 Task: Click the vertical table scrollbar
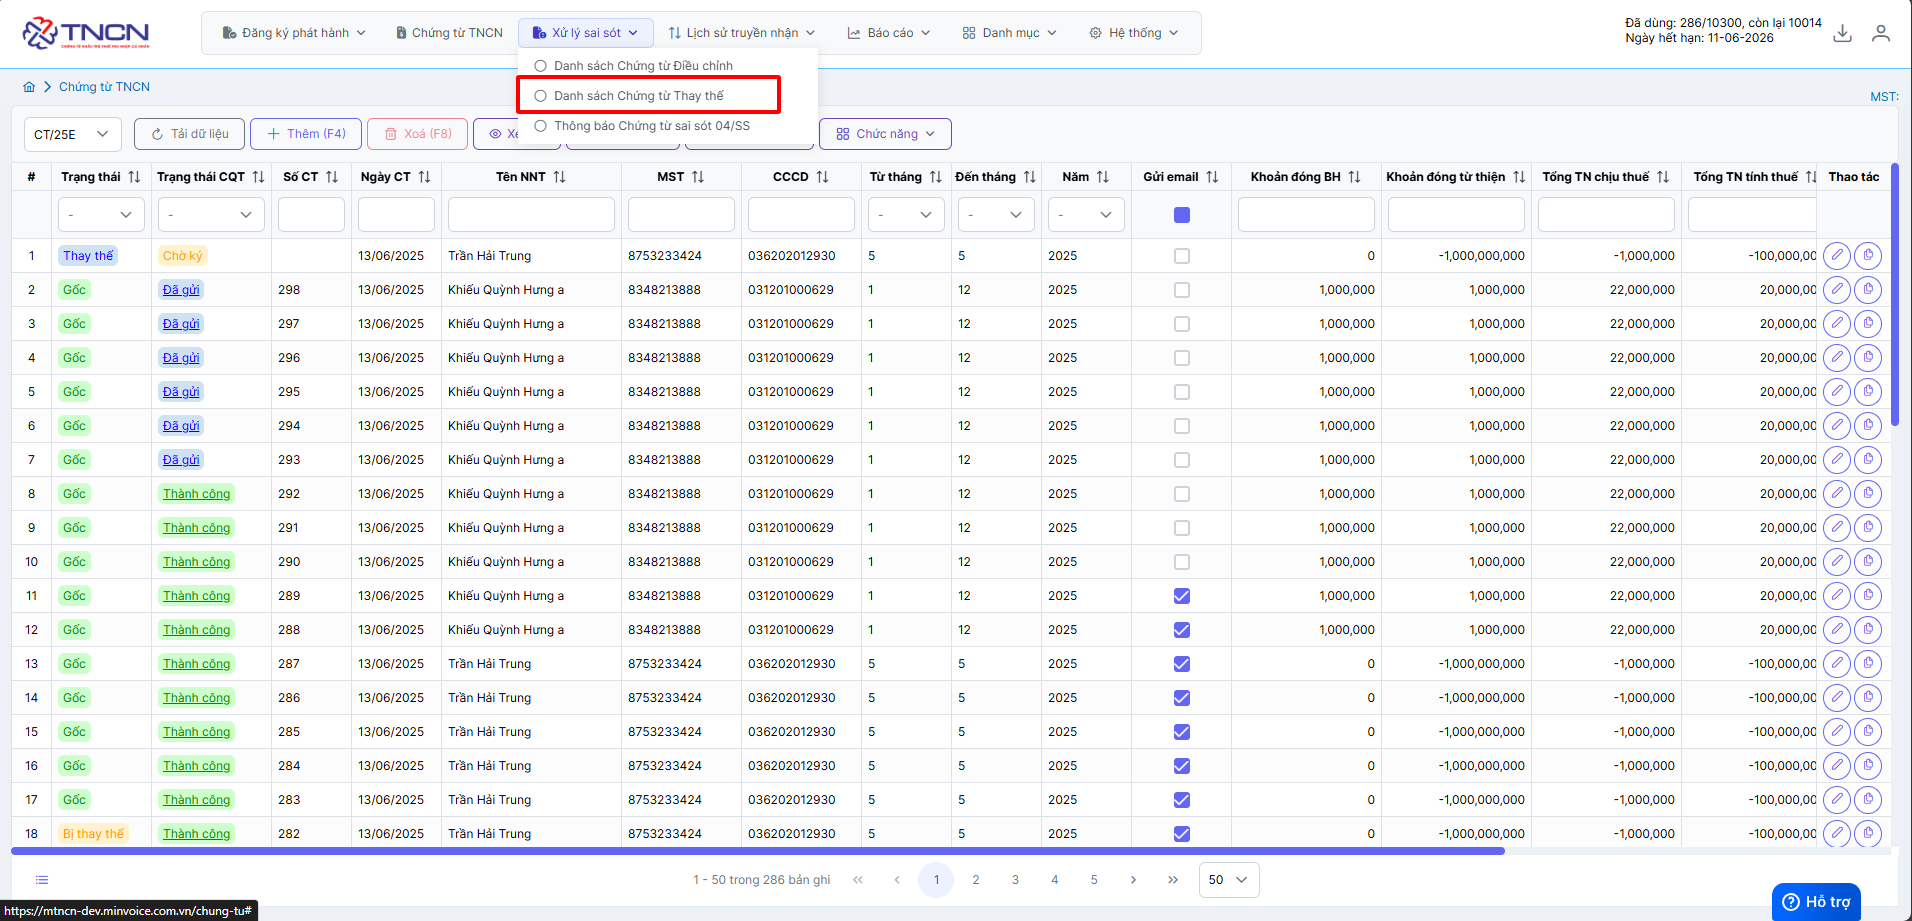click(x=1895, y=295)
